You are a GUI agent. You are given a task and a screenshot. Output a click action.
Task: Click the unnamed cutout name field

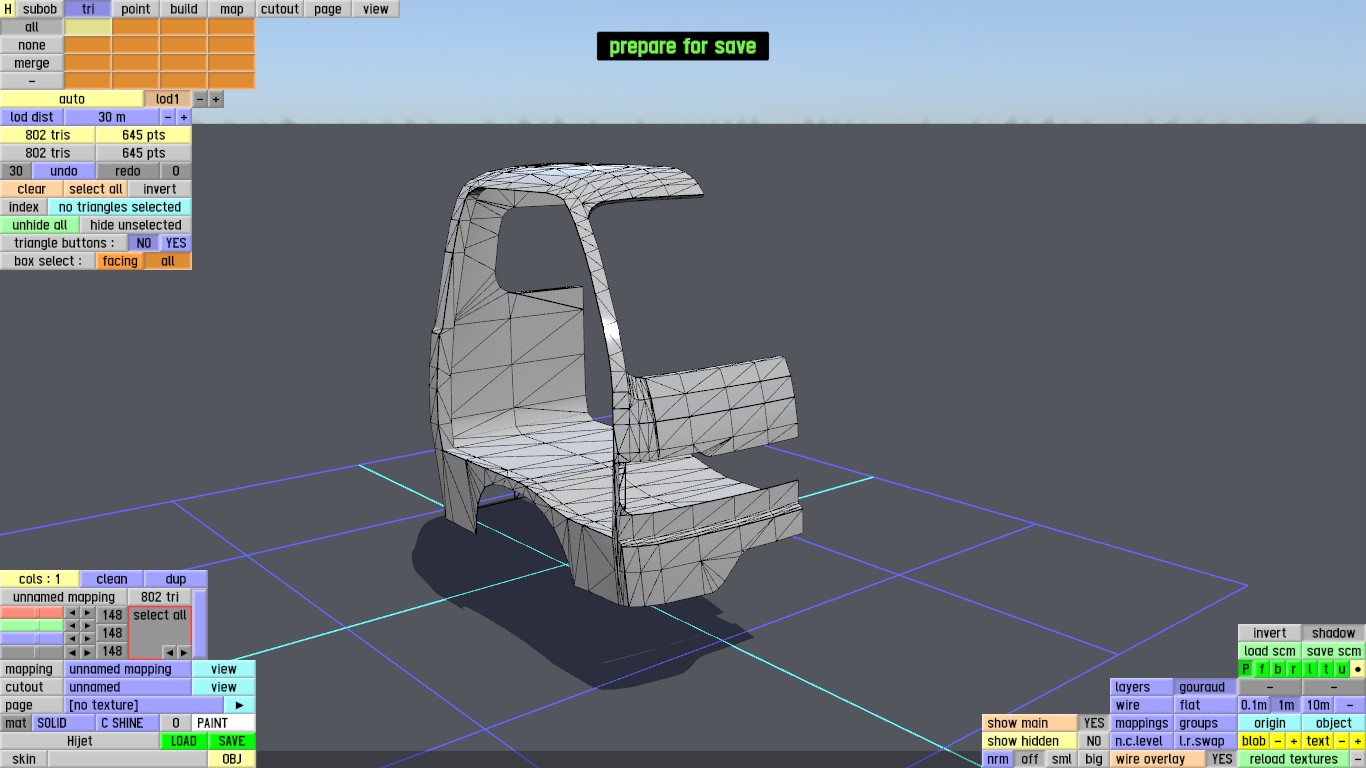[128, 687]
